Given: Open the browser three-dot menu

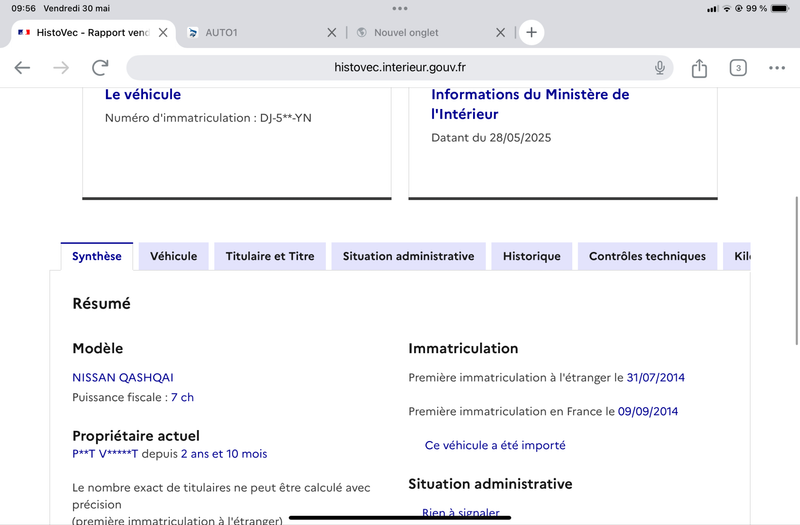Looking at the screenshot, I should click(x=777, y=68).
